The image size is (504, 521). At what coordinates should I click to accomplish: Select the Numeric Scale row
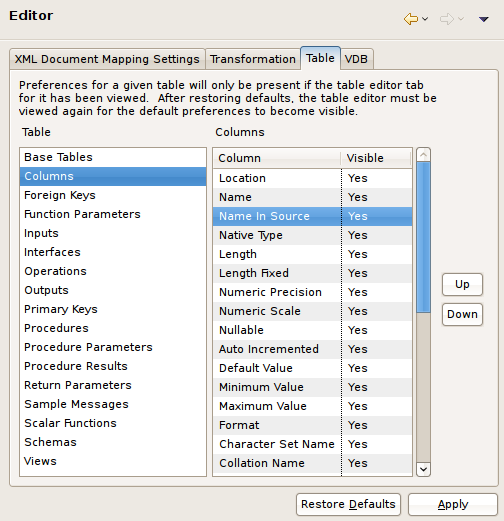313,311
